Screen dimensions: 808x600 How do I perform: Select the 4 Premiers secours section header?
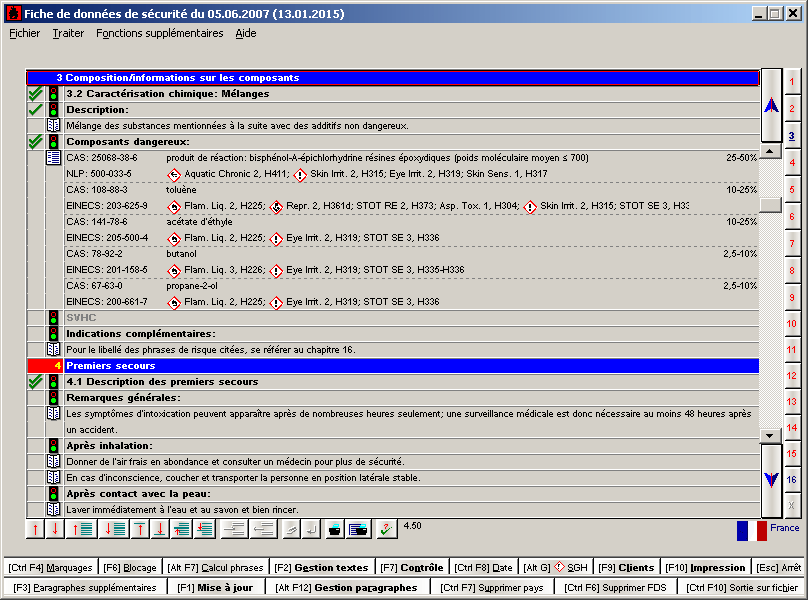pos(393,365)
